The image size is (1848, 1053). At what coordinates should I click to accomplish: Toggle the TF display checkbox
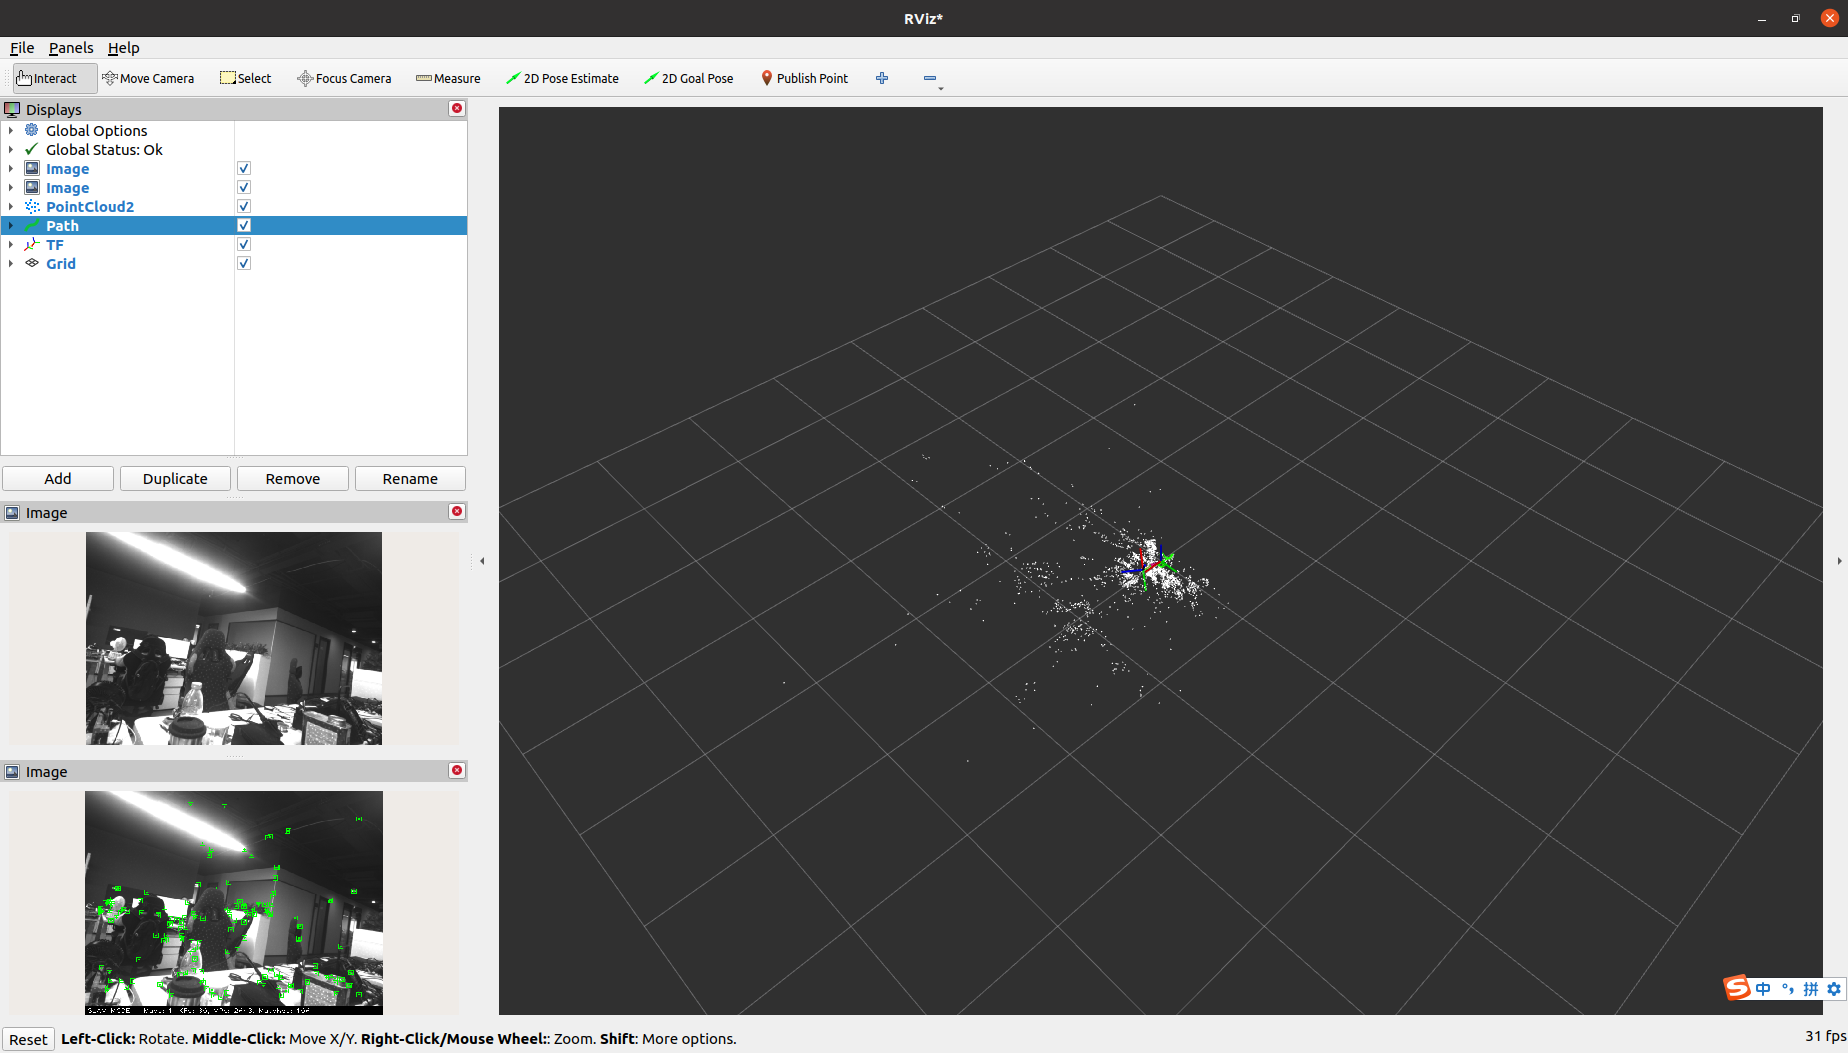click(244, 244)
